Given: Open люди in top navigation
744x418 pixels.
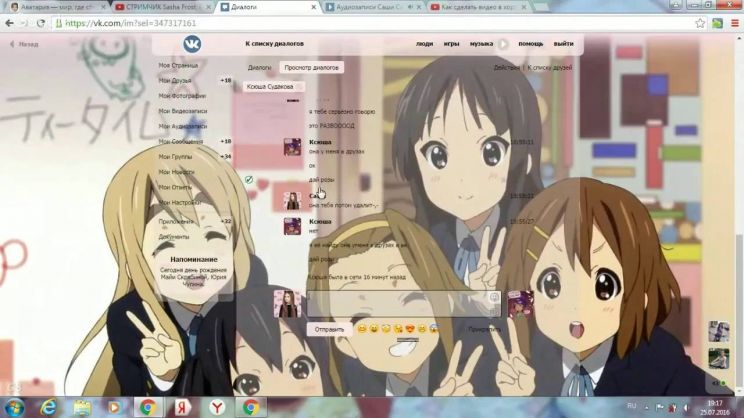Looking at the screenshot, I should [424, 44].
